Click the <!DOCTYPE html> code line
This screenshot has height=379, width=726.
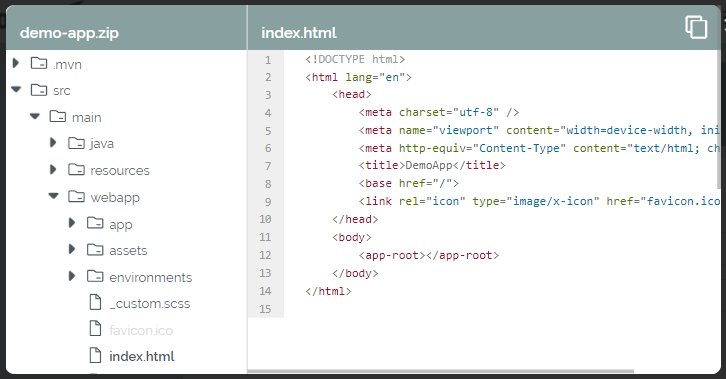(355, 59)
